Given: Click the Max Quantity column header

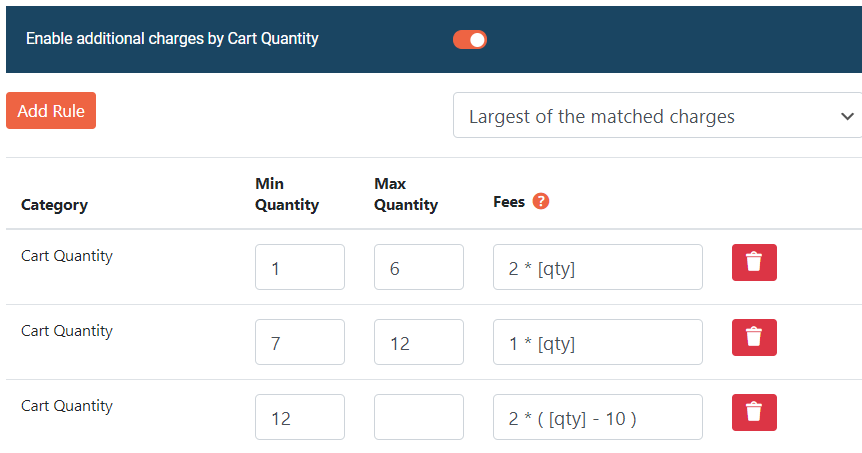Looking at the screenshot, I should pos(406,194).
